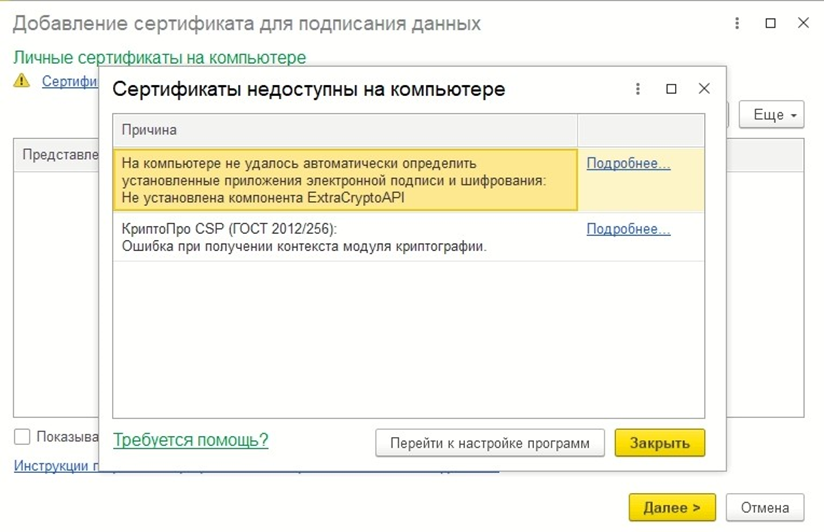Screen dimensions: 824x532
Task: Click the yellow 'Закрыть' button
Action: (660, 443)
